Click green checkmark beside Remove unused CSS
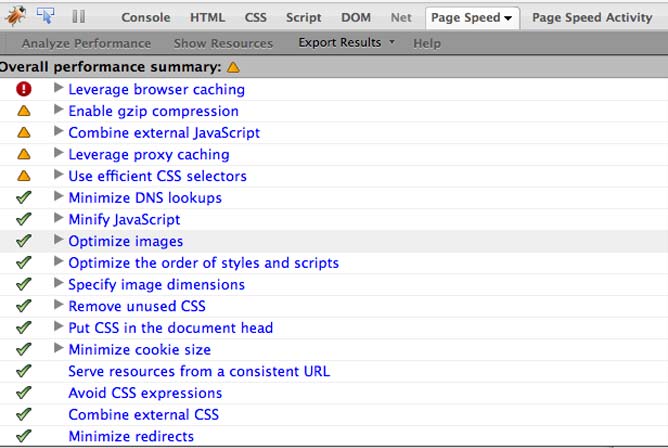This screenshot has height=448, width=668. click(x=23, y=306)
